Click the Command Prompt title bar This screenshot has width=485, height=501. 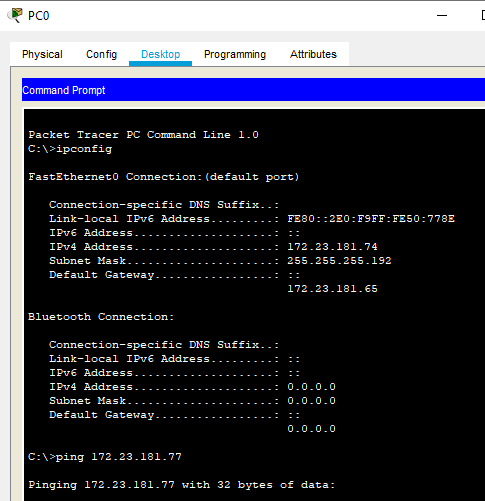tap(253, 90)
